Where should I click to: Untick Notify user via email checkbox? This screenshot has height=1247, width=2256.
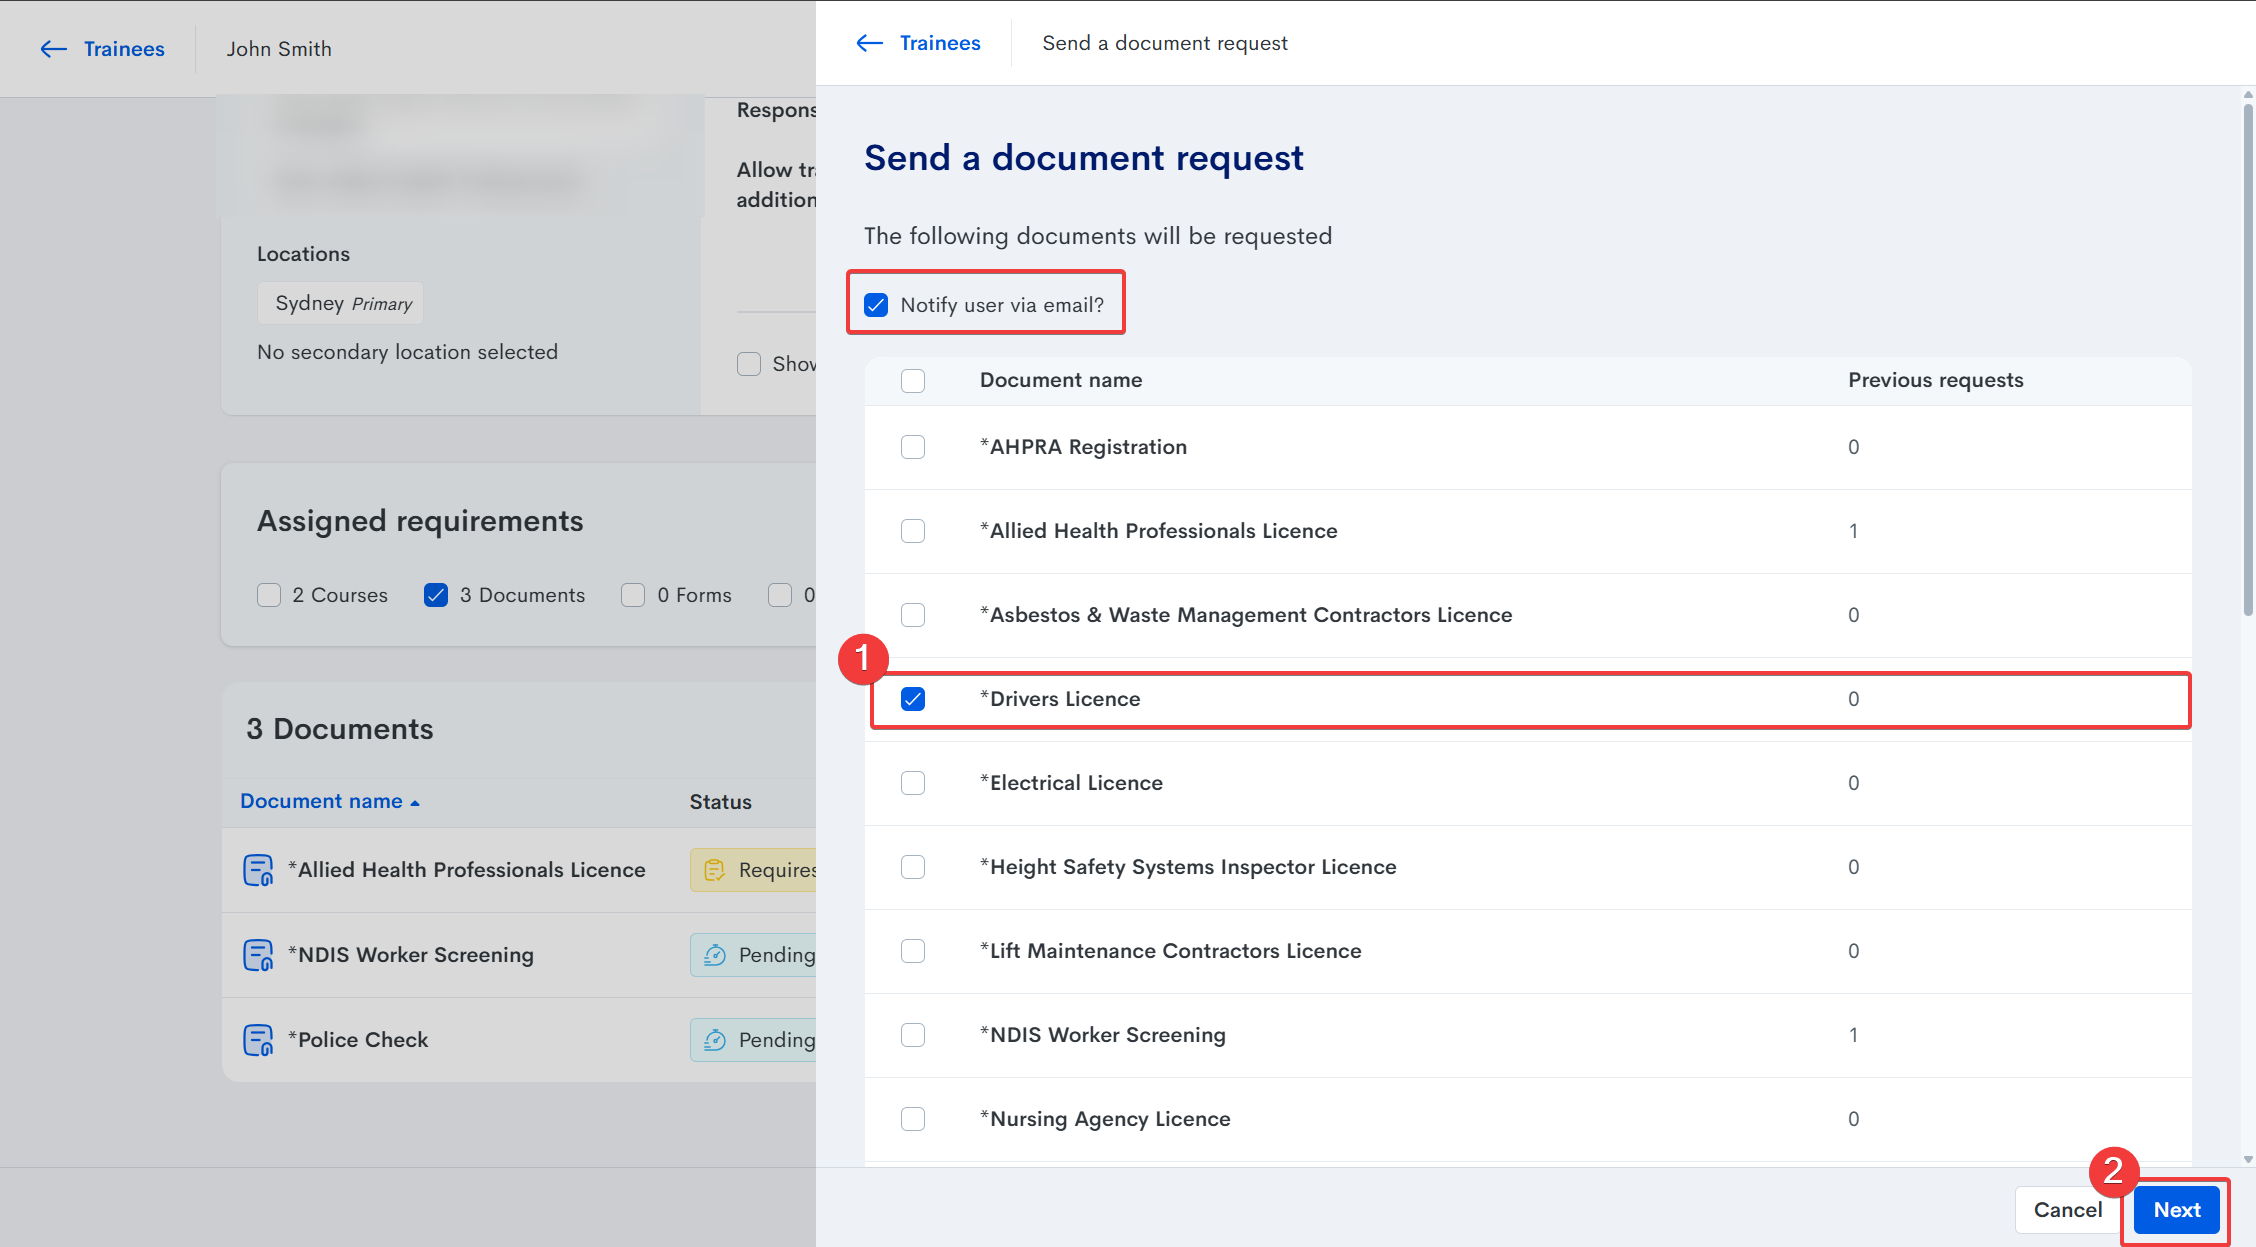(x=876, y=305)
